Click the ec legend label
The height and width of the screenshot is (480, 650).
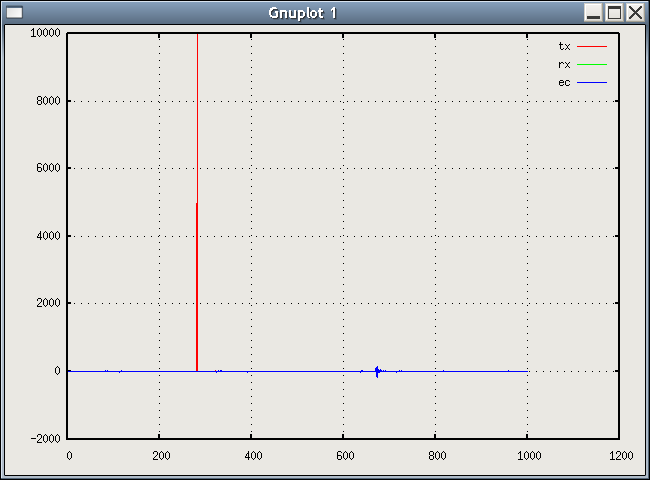[564, 82]
